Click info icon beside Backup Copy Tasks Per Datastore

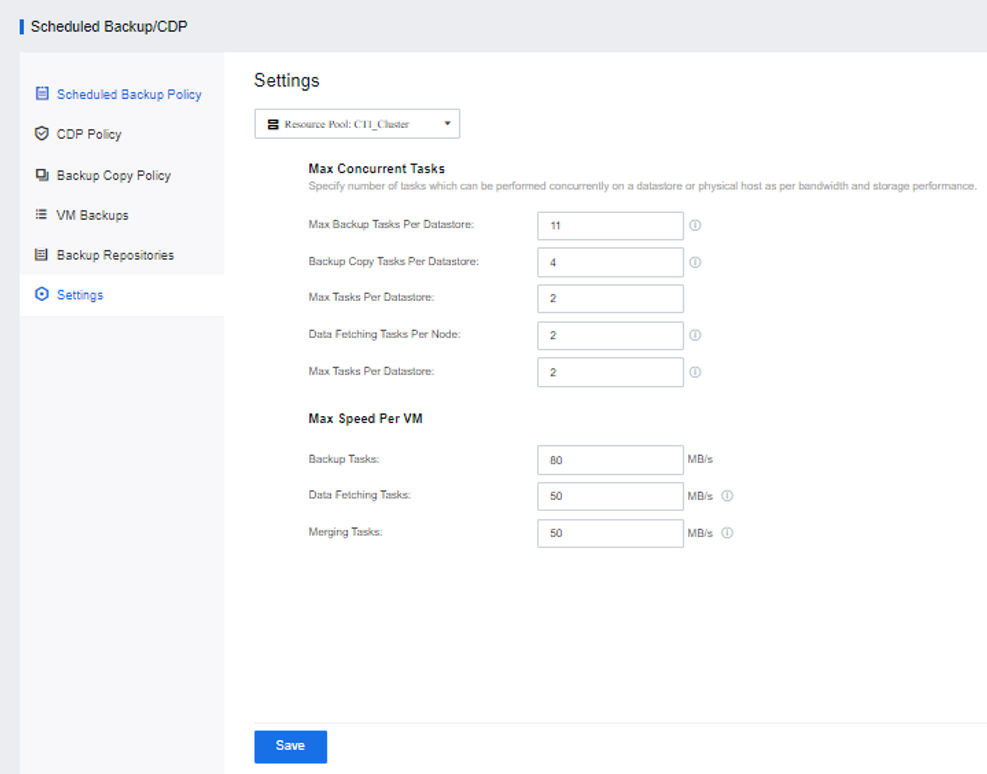point(695,262)
